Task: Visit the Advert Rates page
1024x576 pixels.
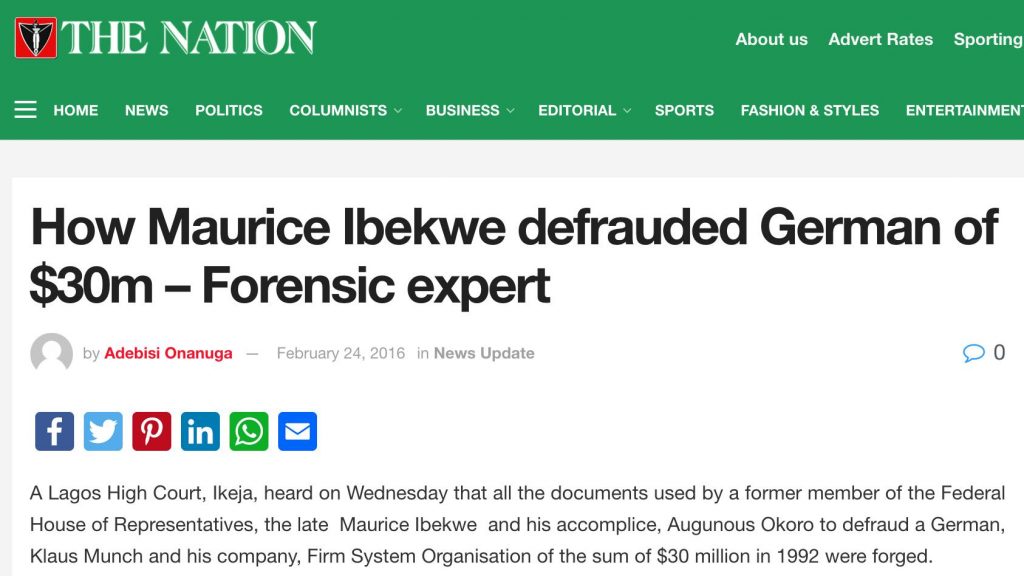Action: [x=880, y=39]
